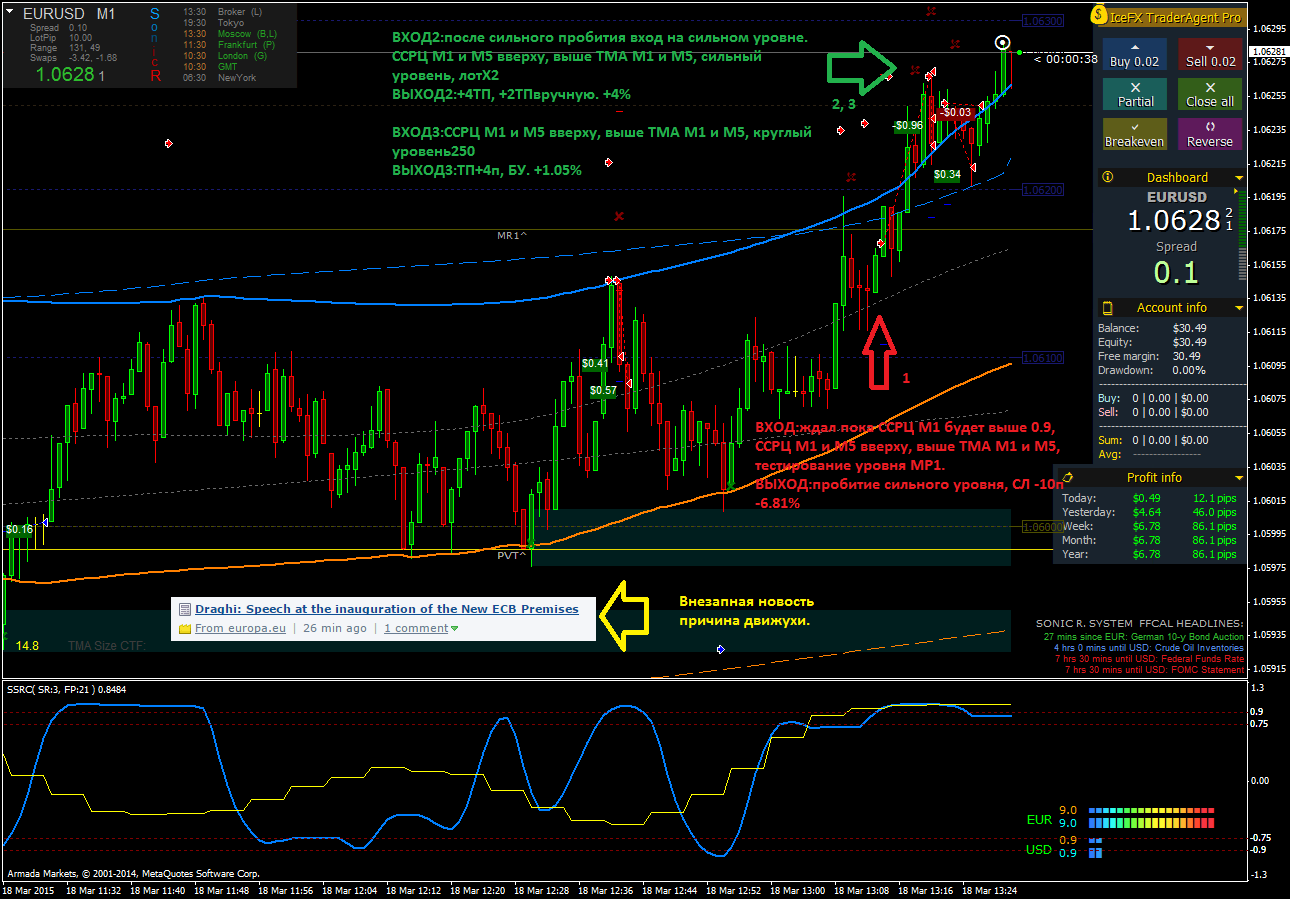
Task: Click the German 10-y Bond Auction headline
Action: tap(1143, 636)
